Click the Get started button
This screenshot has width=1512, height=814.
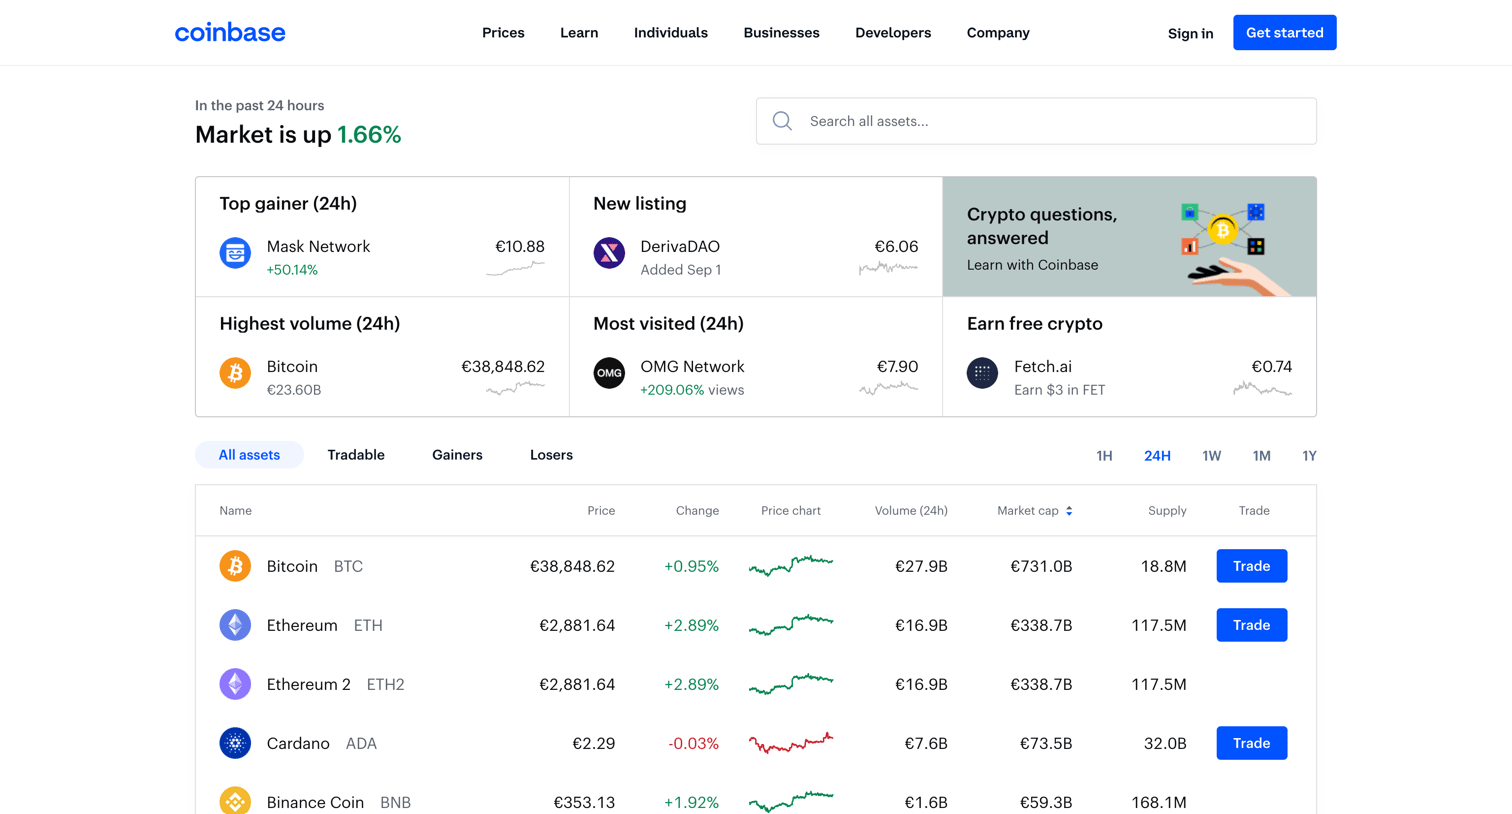click(x=1284, y=33)
